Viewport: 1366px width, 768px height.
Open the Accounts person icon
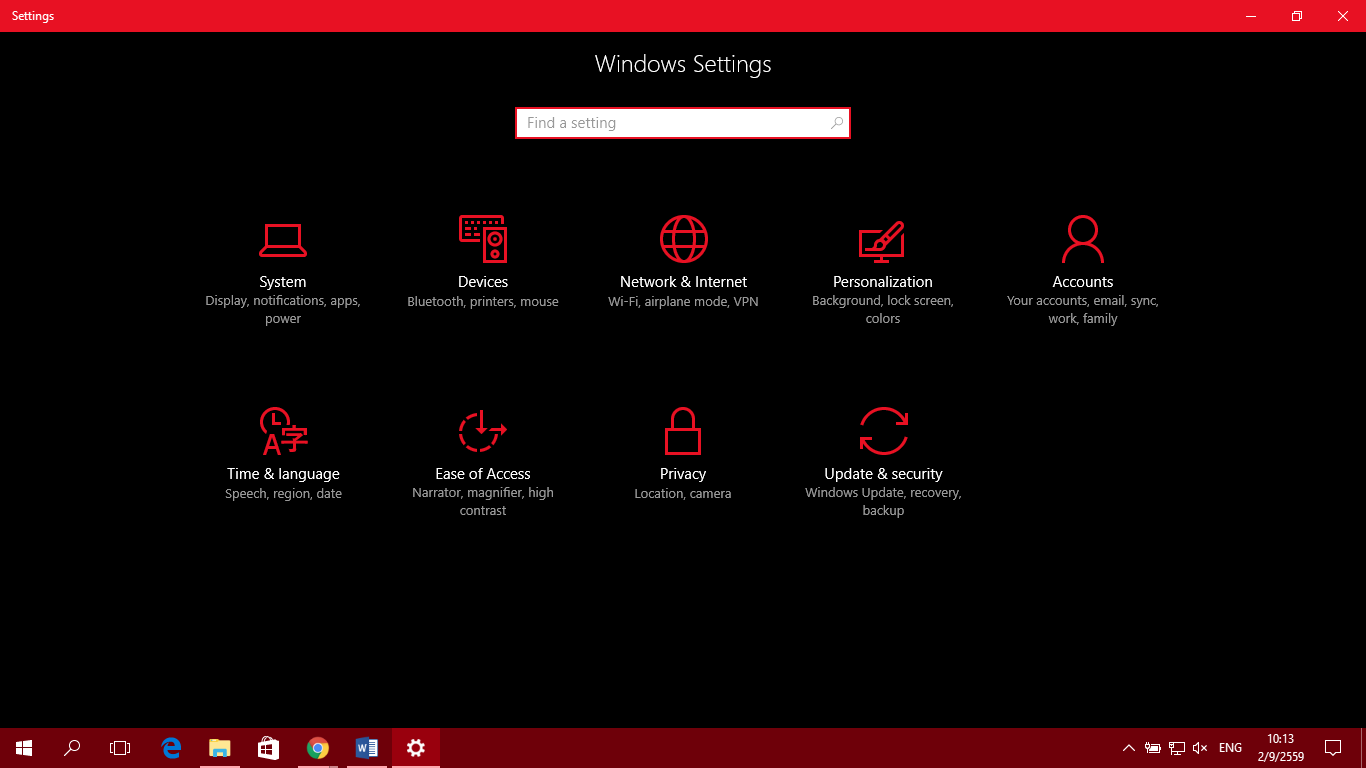pyautogui.click(x=1082, y=239)
